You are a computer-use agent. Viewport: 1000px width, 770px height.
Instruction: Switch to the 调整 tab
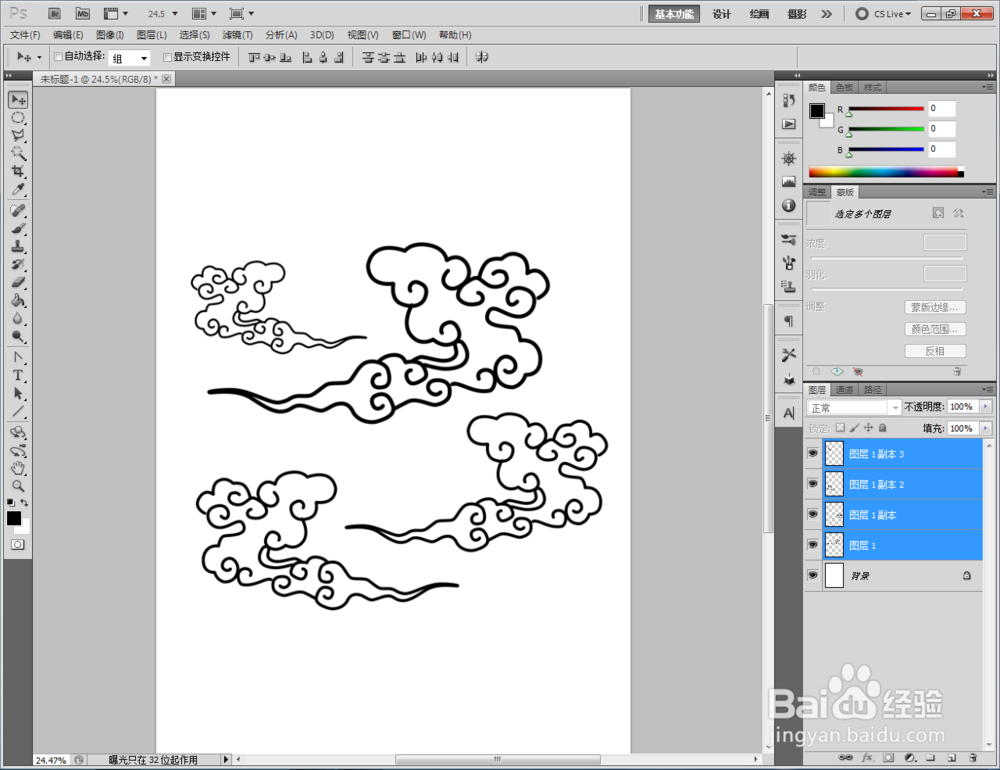click(x=817, y=192)
